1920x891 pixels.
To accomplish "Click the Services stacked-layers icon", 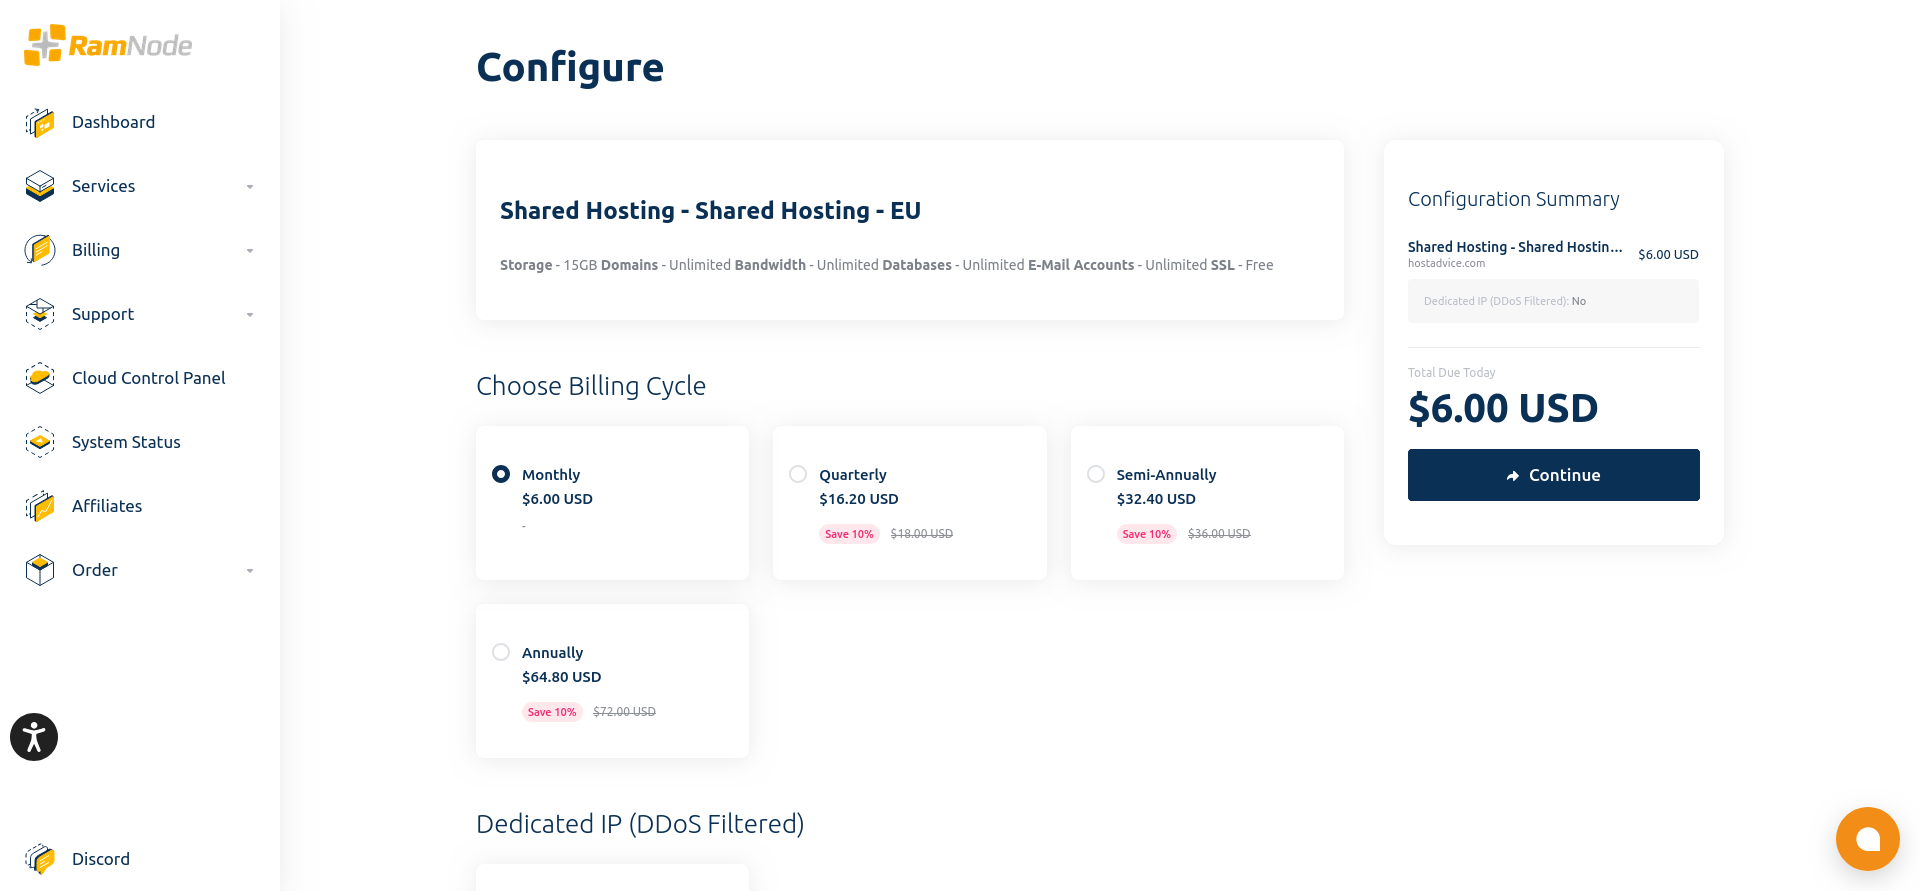I will click(x=40, y=186).
